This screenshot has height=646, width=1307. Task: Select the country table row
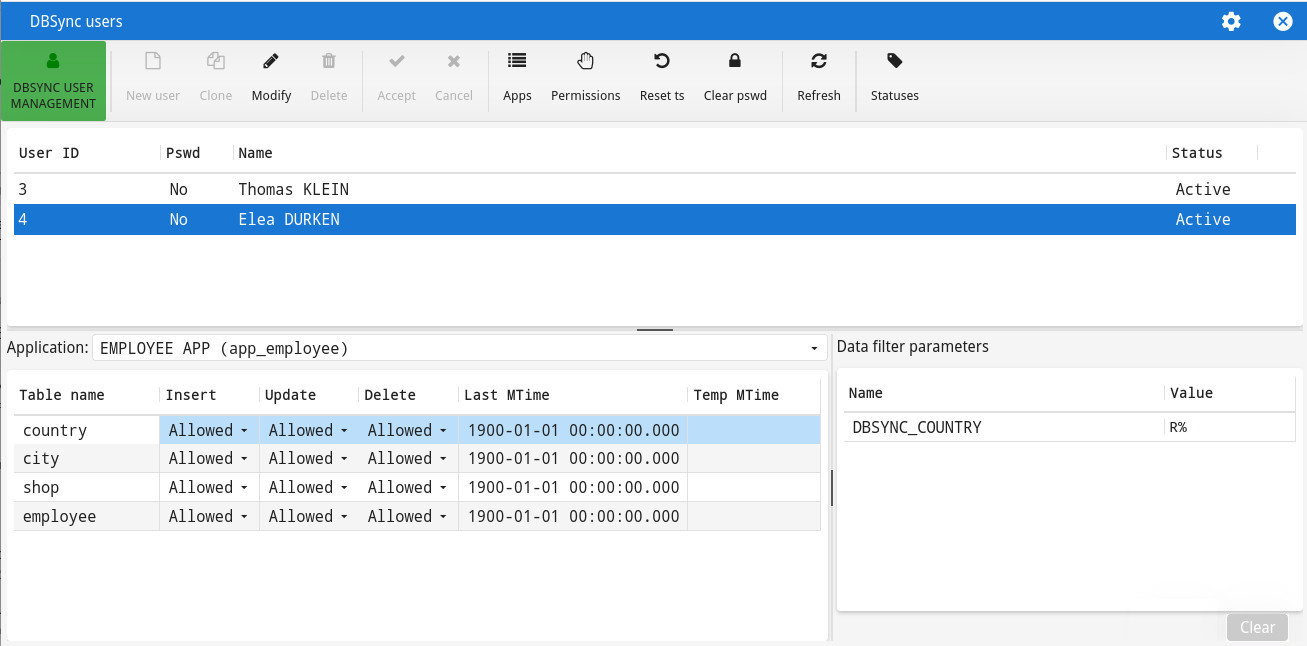point(417,430)
